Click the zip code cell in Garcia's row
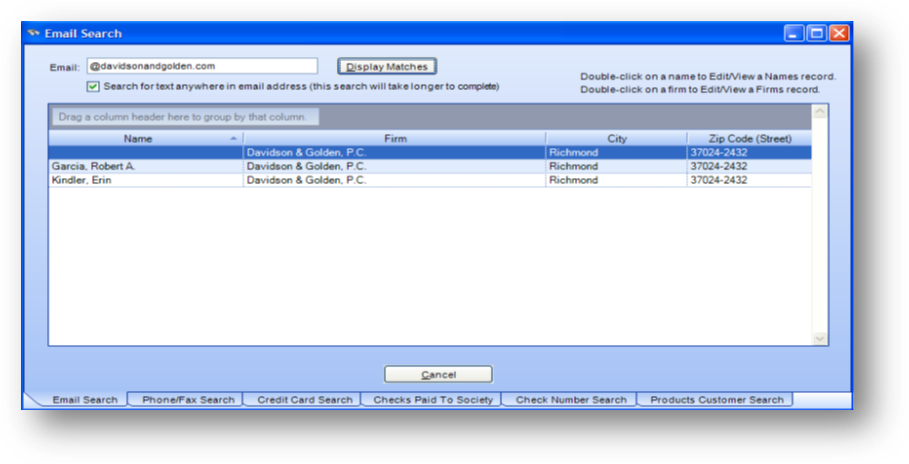 [x=750, y=166]
